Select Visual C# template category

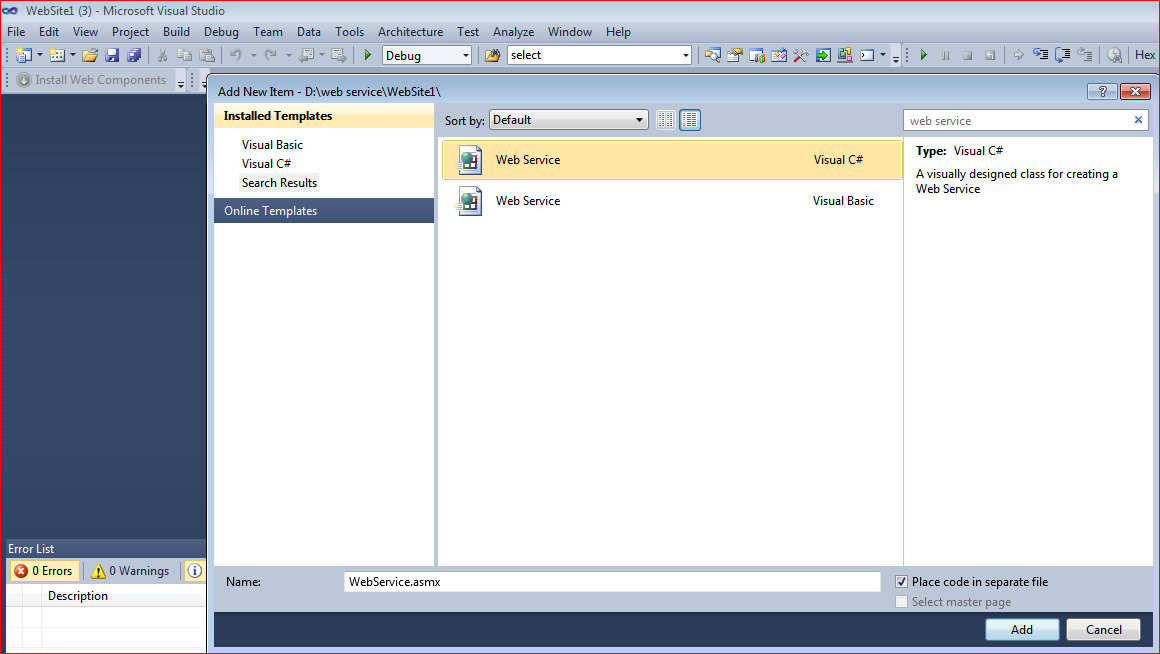(266, 164)
